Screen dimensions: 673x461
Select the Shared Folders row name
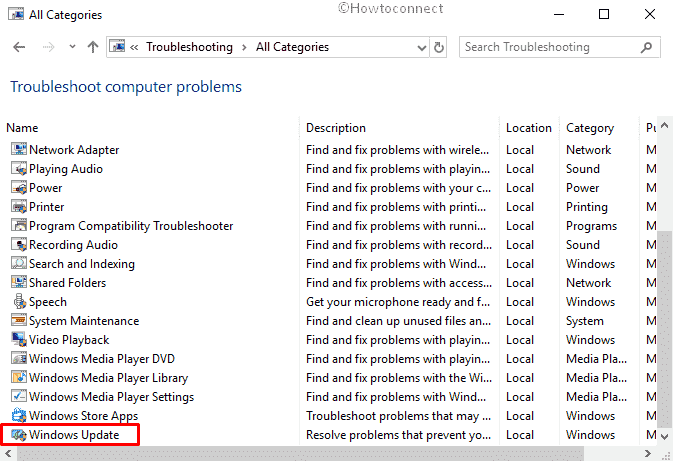[x=67, y=283]
